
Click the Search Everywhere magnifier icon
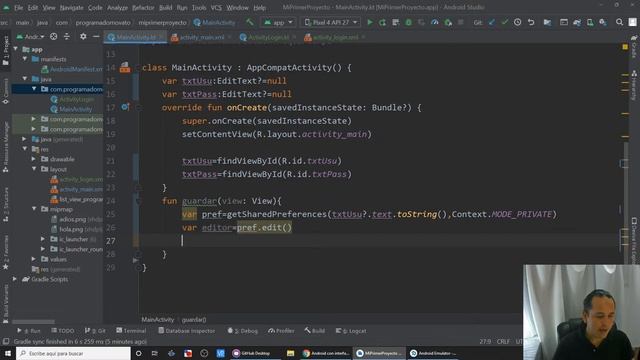coord(619,22)
